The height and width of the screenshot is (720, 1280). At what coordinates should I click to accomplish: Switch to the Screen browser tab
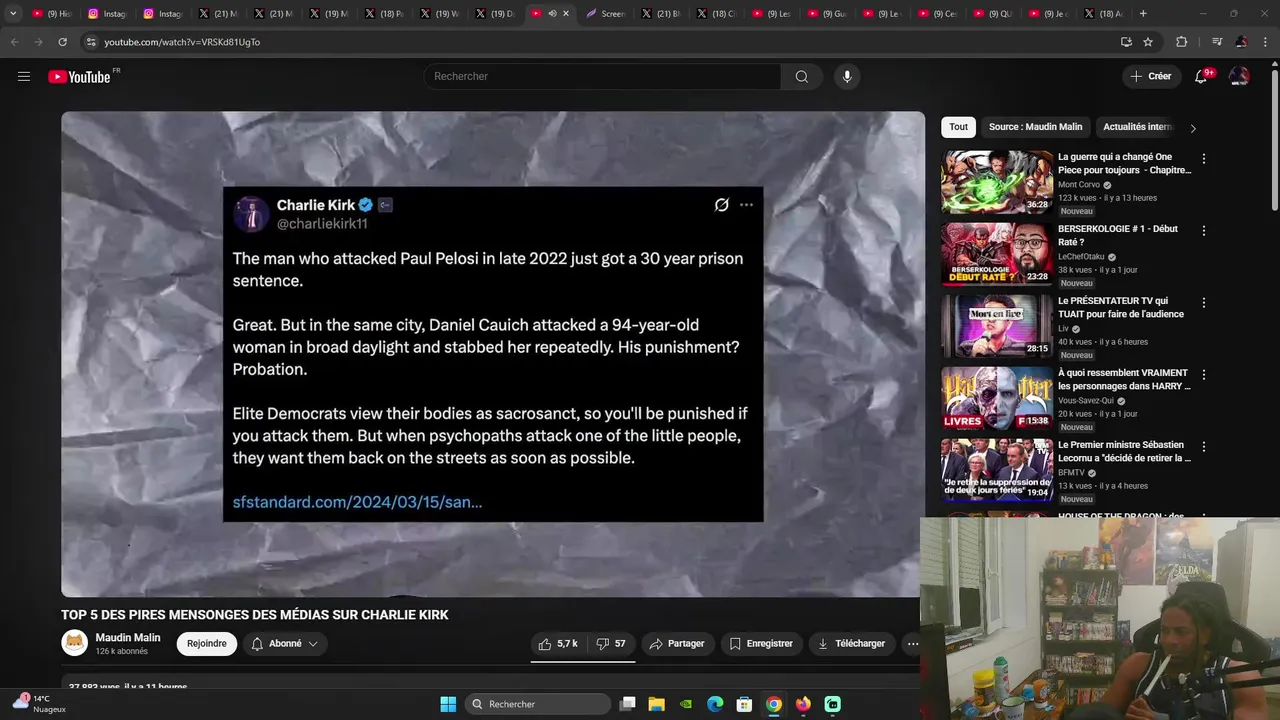point(606,14)
